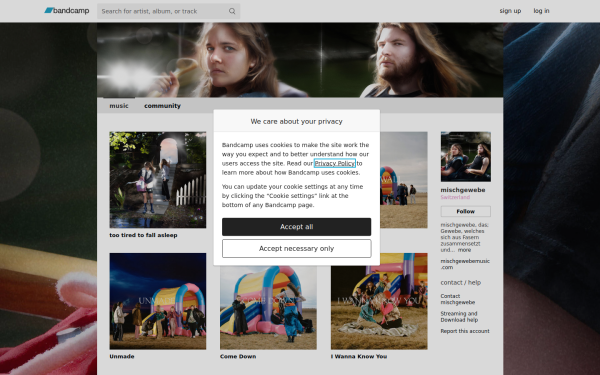Accept all cookies
The image size is (600, 375).
(297, 227)
